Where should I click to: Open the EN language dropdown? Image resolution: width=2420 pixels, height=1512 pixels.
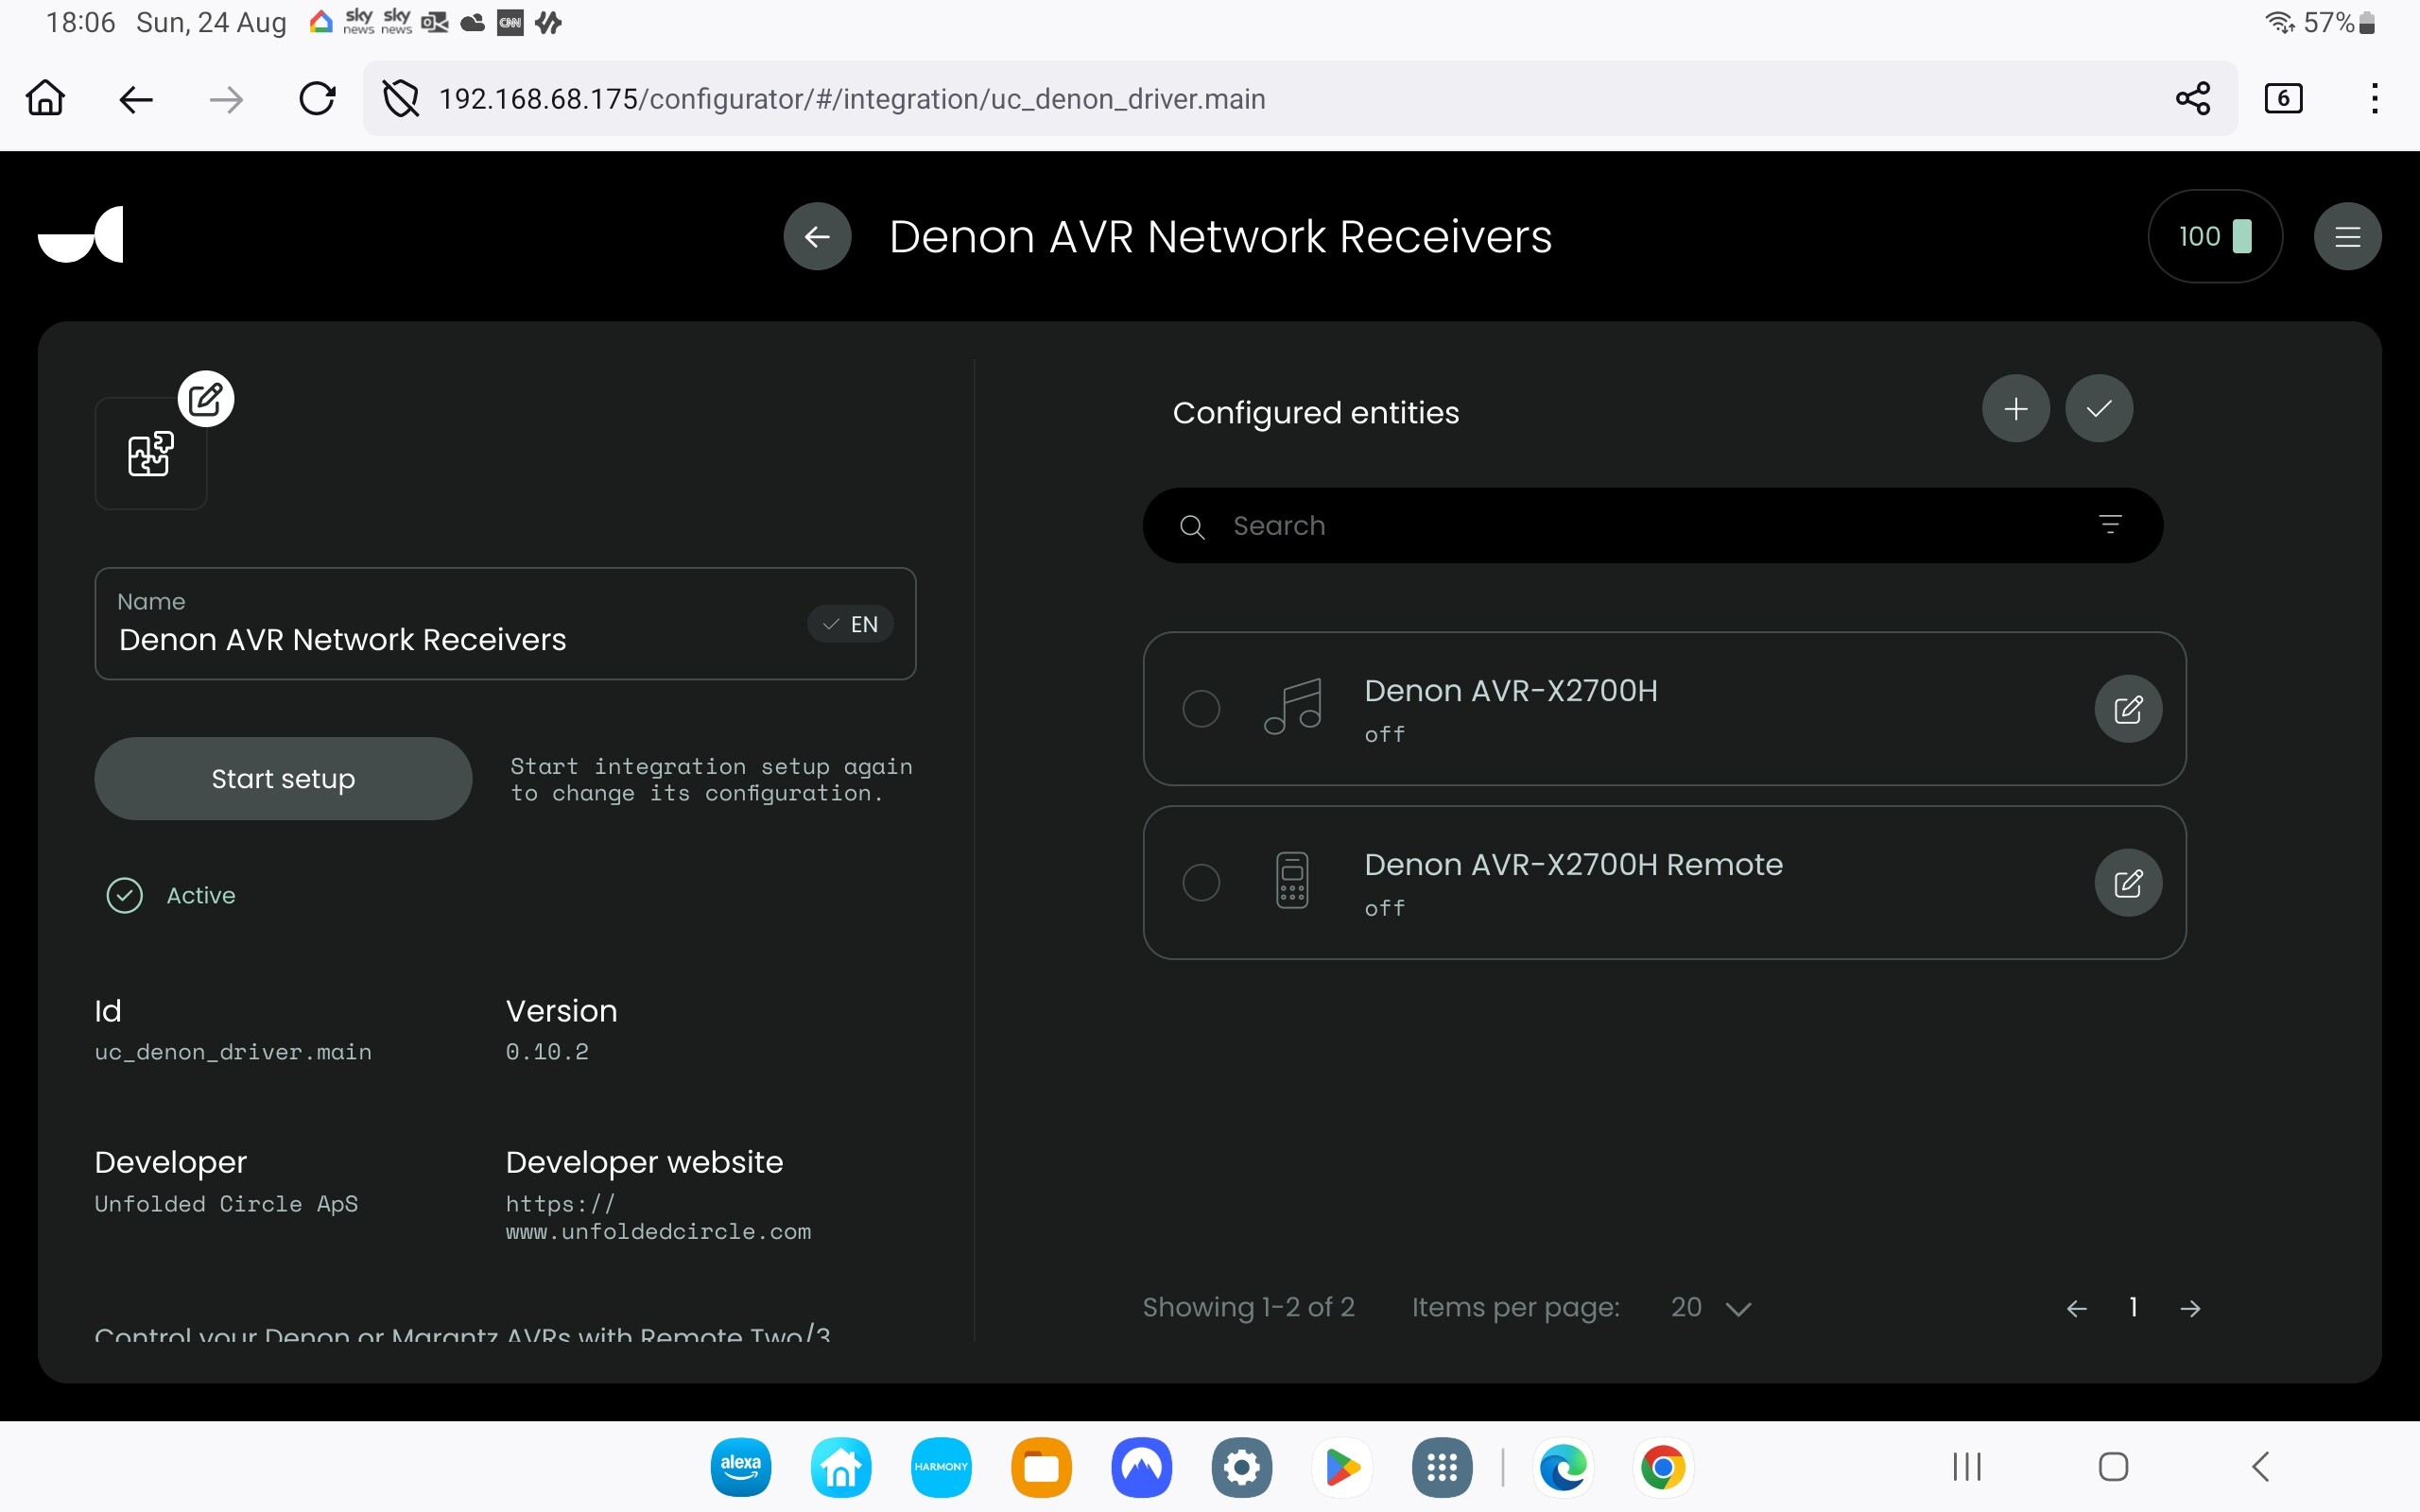(x=848, y=623)
